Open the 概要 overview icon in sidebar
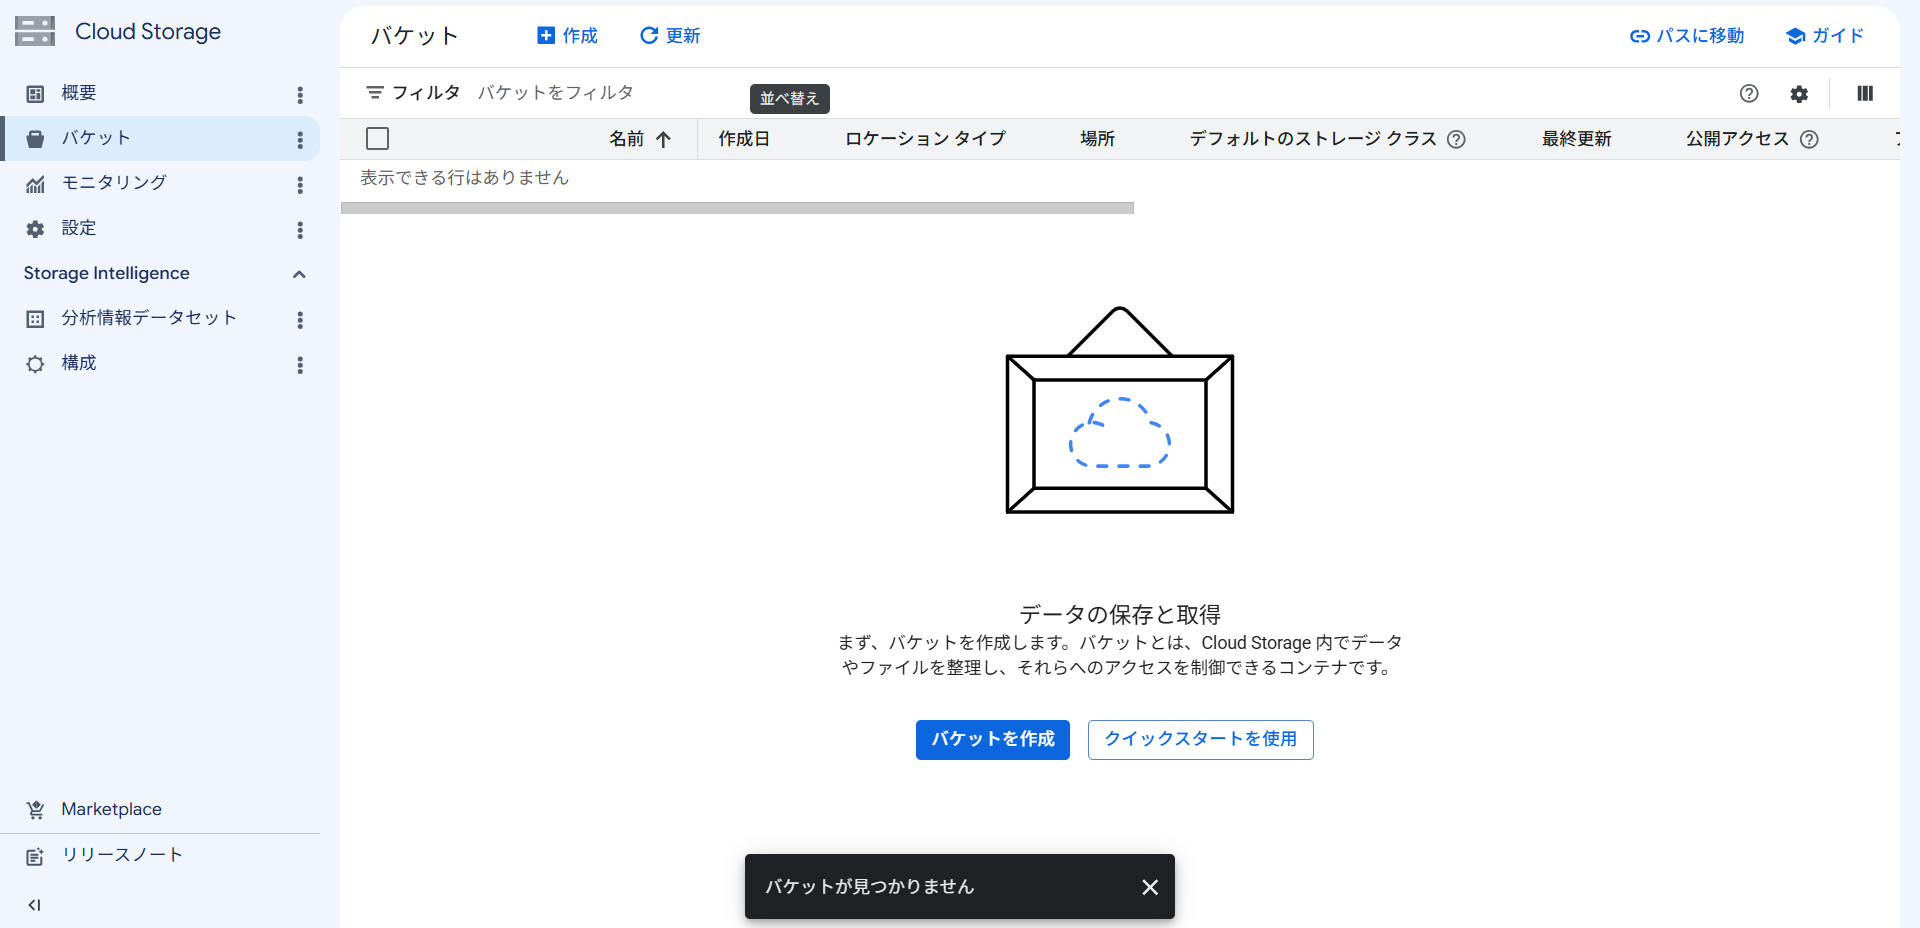Image resolution: width=1920 pixels, height=928 pixels. click(35, 94)
